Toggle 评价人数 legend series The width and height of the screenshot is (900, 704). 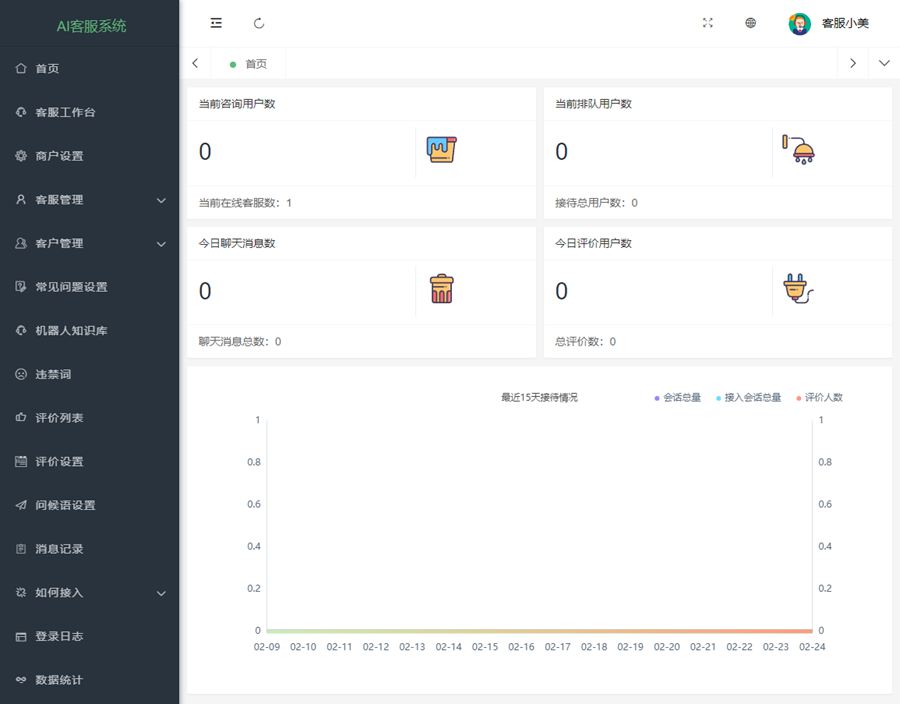pos(819,397)
